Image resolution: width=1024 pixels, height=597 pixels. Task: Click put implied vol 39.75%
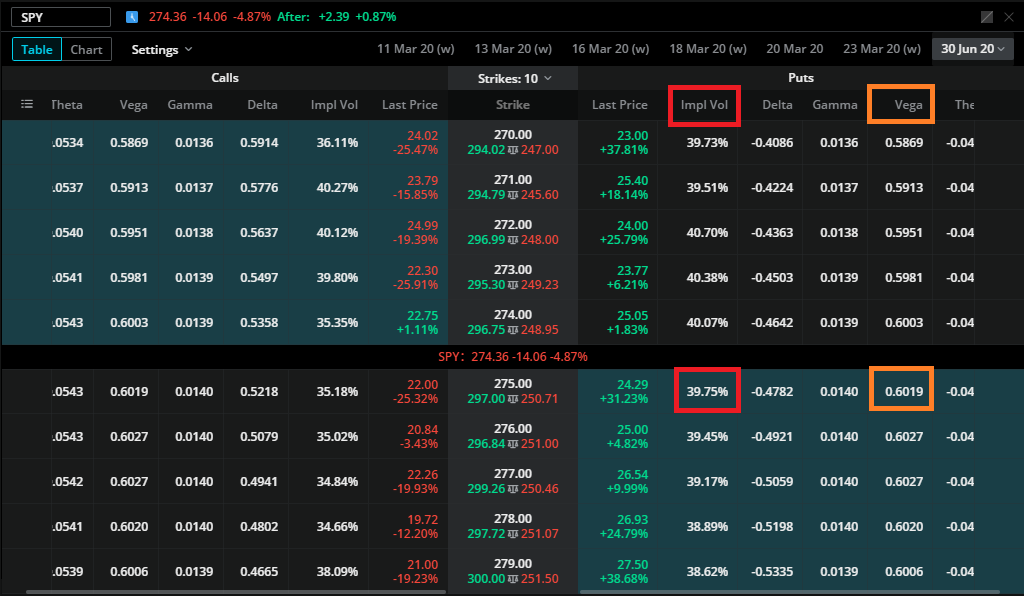707,391
